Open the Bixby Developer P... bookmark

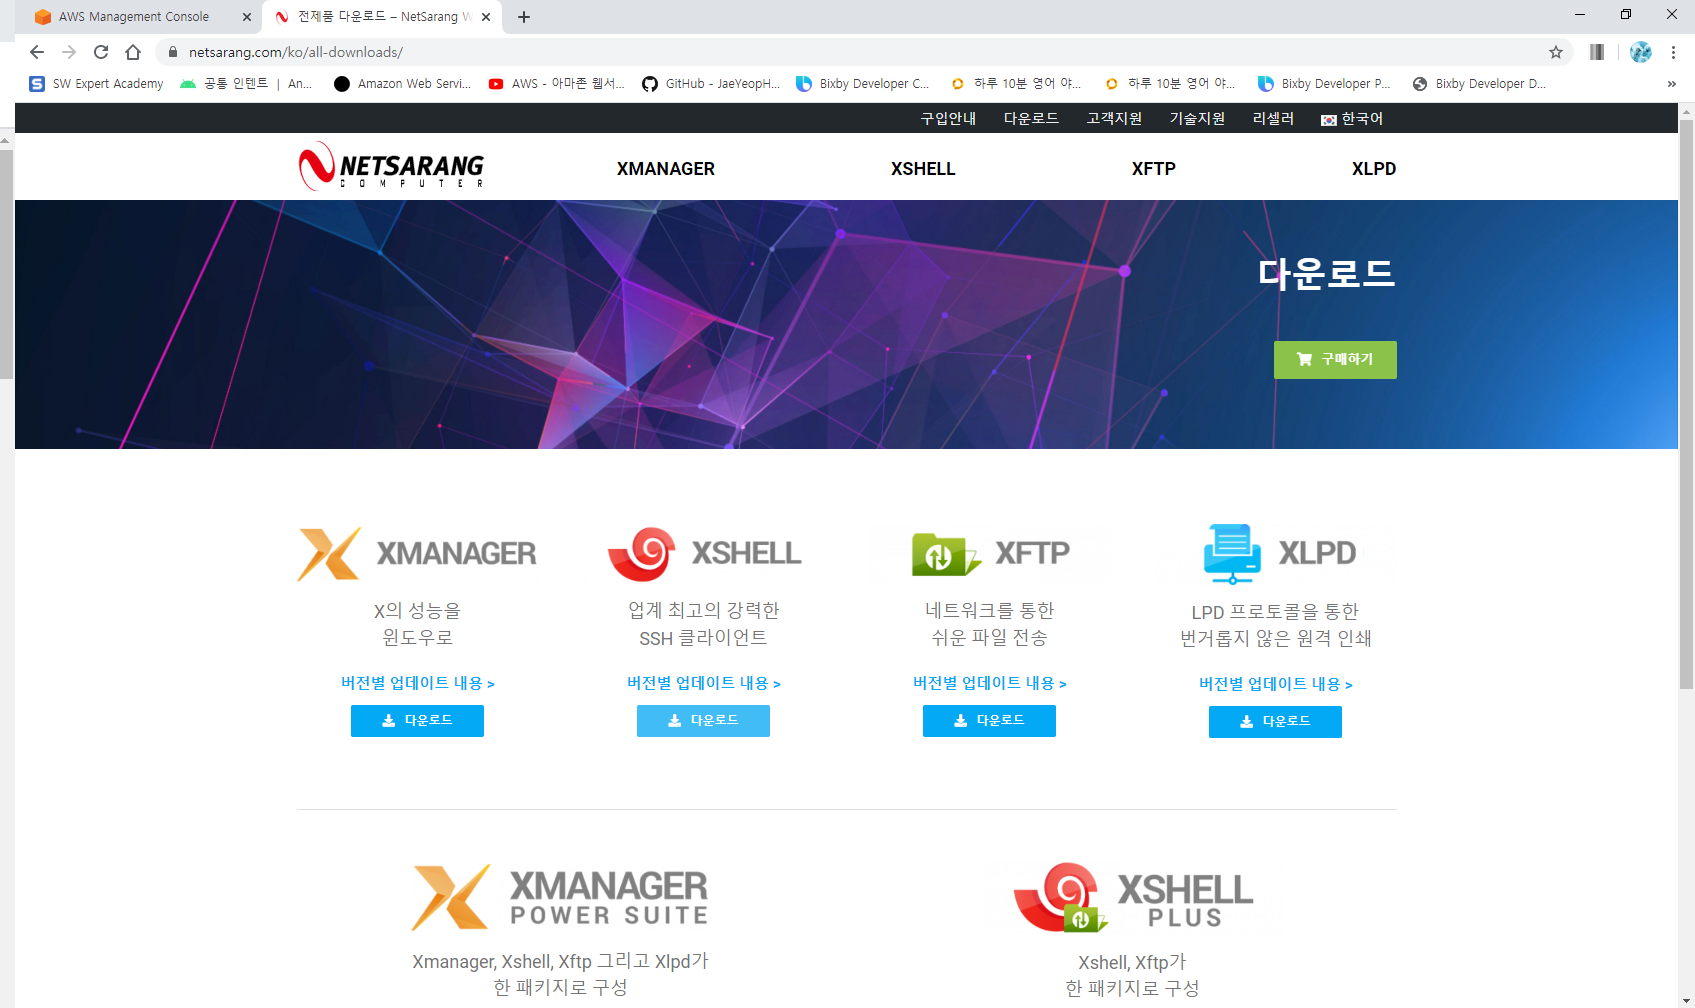pos(1324,84)
